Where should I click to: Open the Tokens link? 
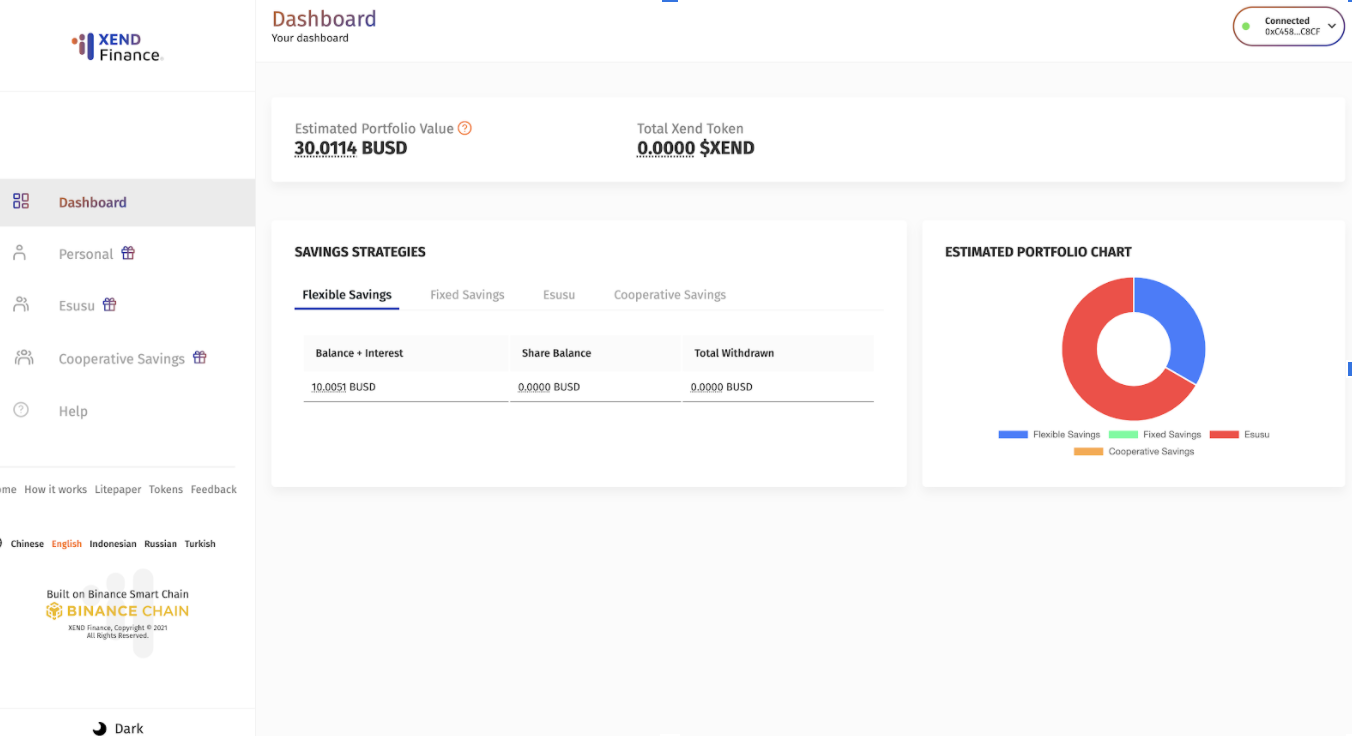click(166, 490)
